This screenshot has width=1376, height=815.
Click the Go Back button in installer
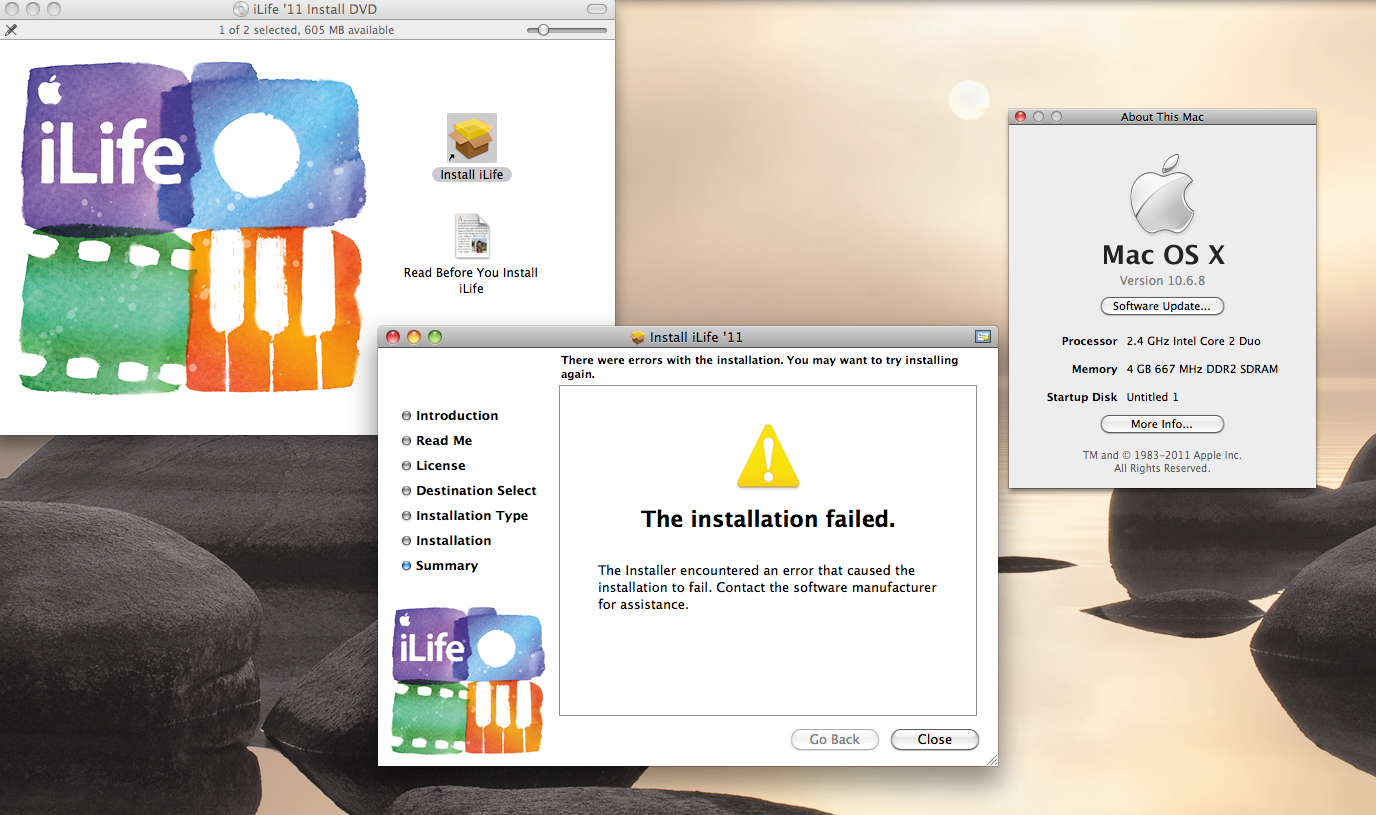[835, 740]
